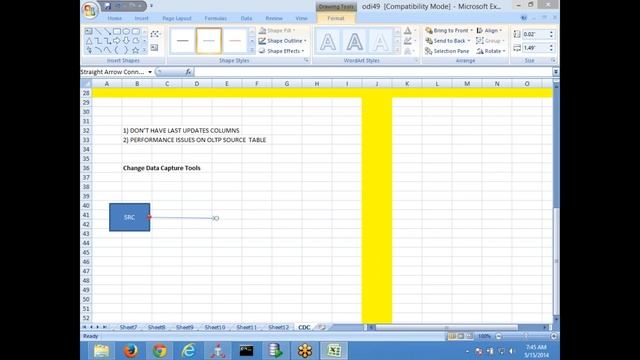Select the Rectangle shape
This screenshot has height=360, width=640.
117,31
